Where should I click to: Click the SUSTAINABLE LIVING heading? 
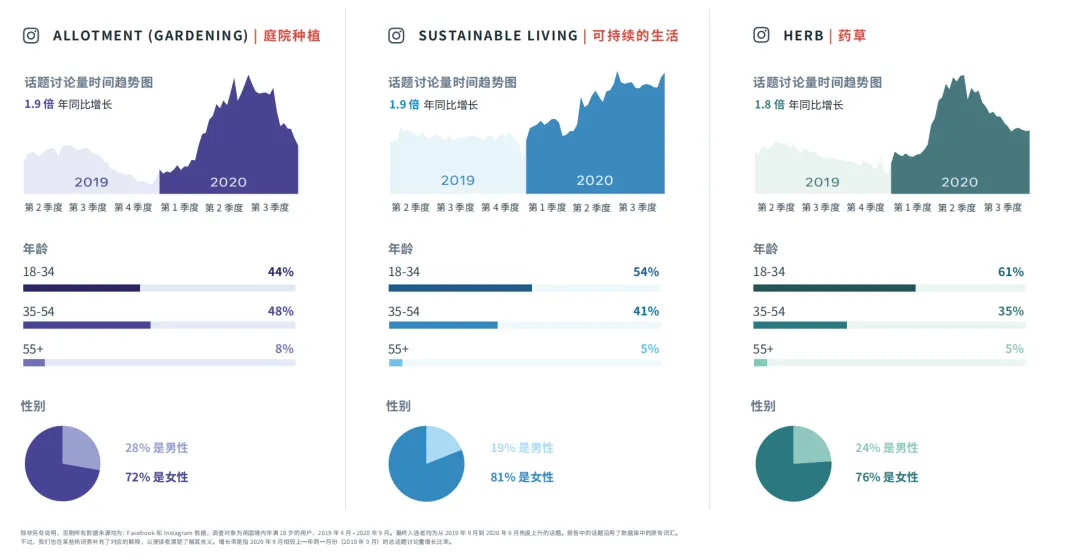[499, 36]
